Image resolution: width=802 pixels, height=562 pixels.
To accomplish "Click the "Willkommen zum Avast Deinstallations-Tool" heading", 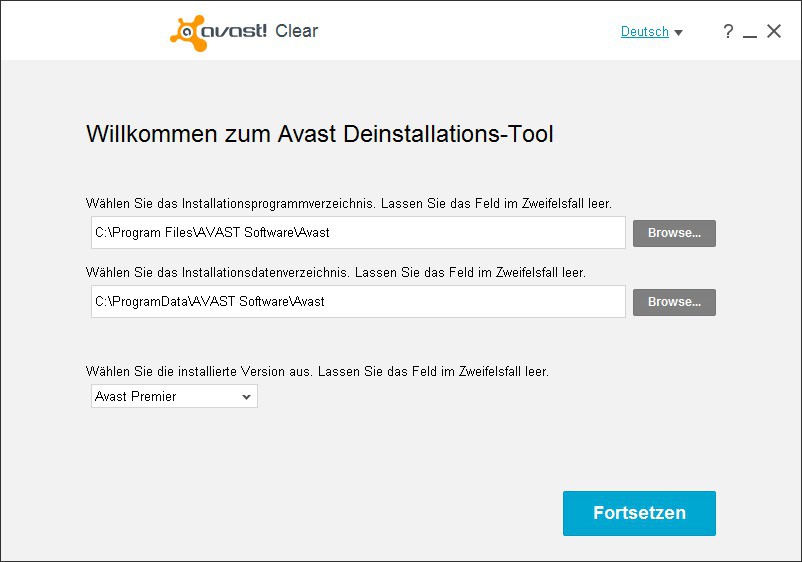I will click(320, 134).
